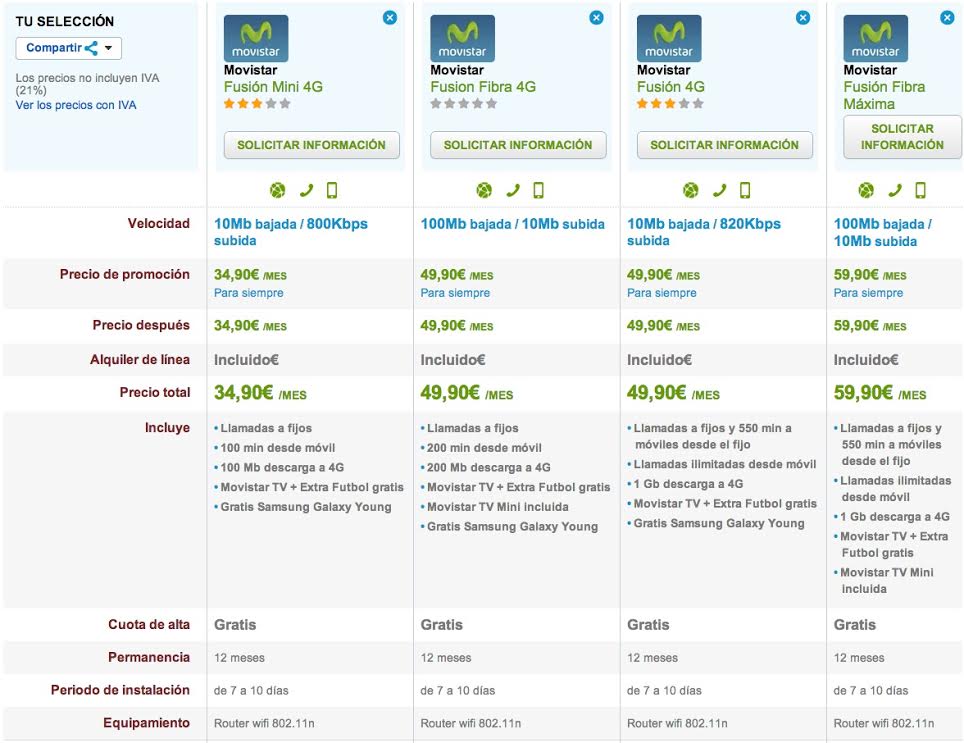
Task: Click the Movistar logo for Fusión Mini 4G
Action: [256, 38]
